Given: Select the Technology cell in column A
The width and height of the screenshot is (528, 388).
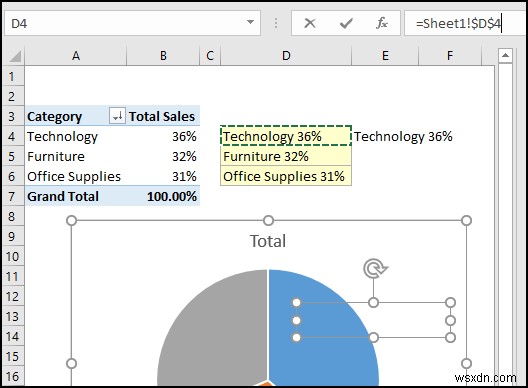Looking at the screenshot, I should pos(76,136).
